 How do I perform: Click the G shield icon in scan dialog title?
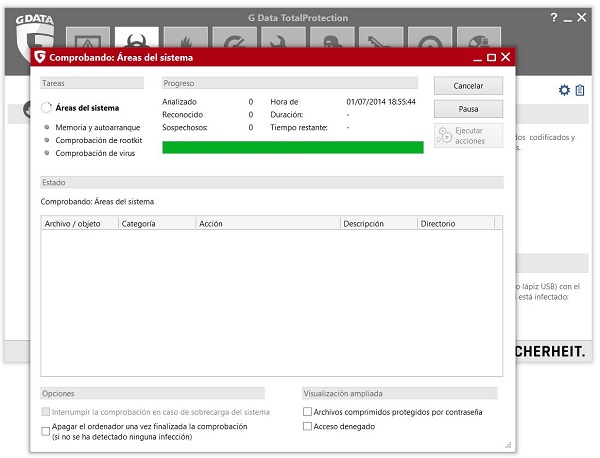[40, 57]
